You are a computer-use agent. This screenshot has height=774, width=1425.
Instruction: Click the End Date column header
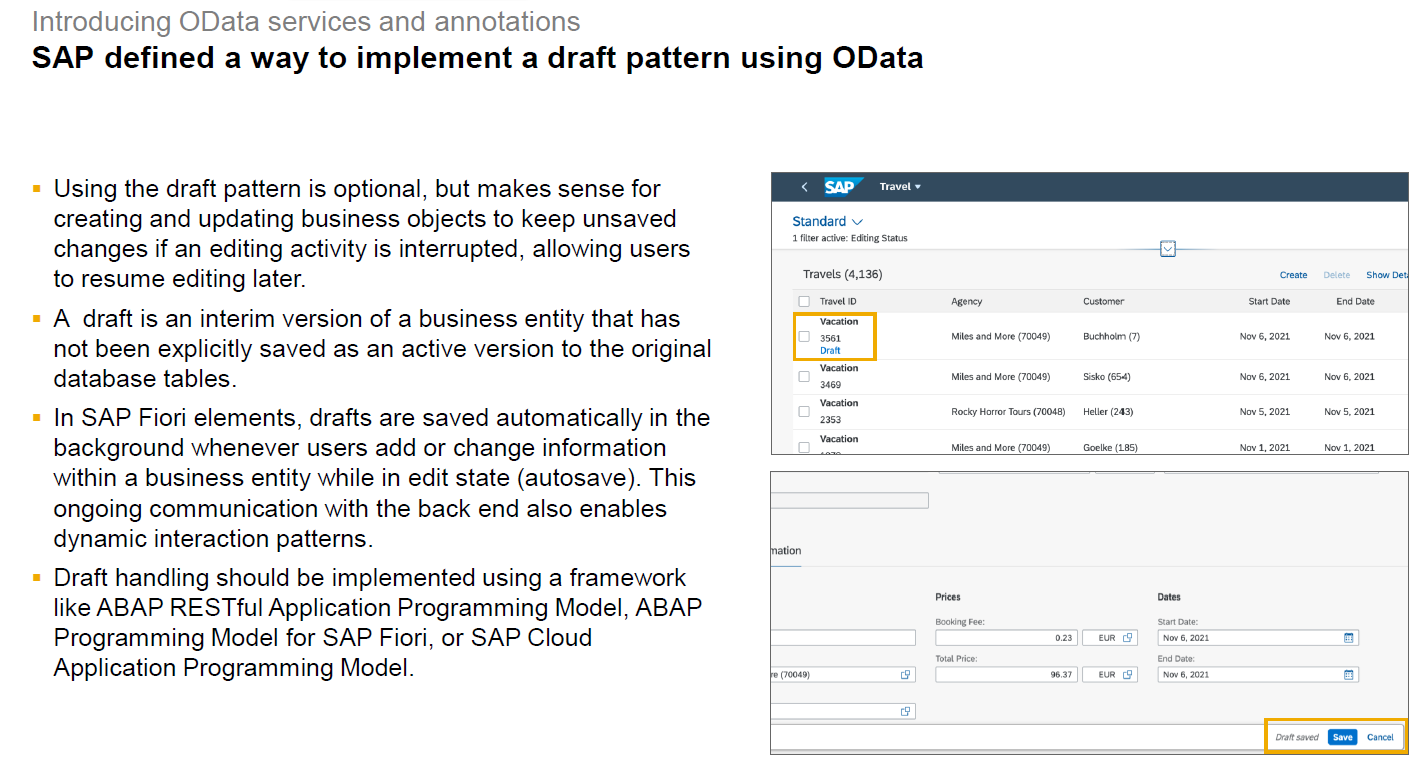tap(1355, 301)
